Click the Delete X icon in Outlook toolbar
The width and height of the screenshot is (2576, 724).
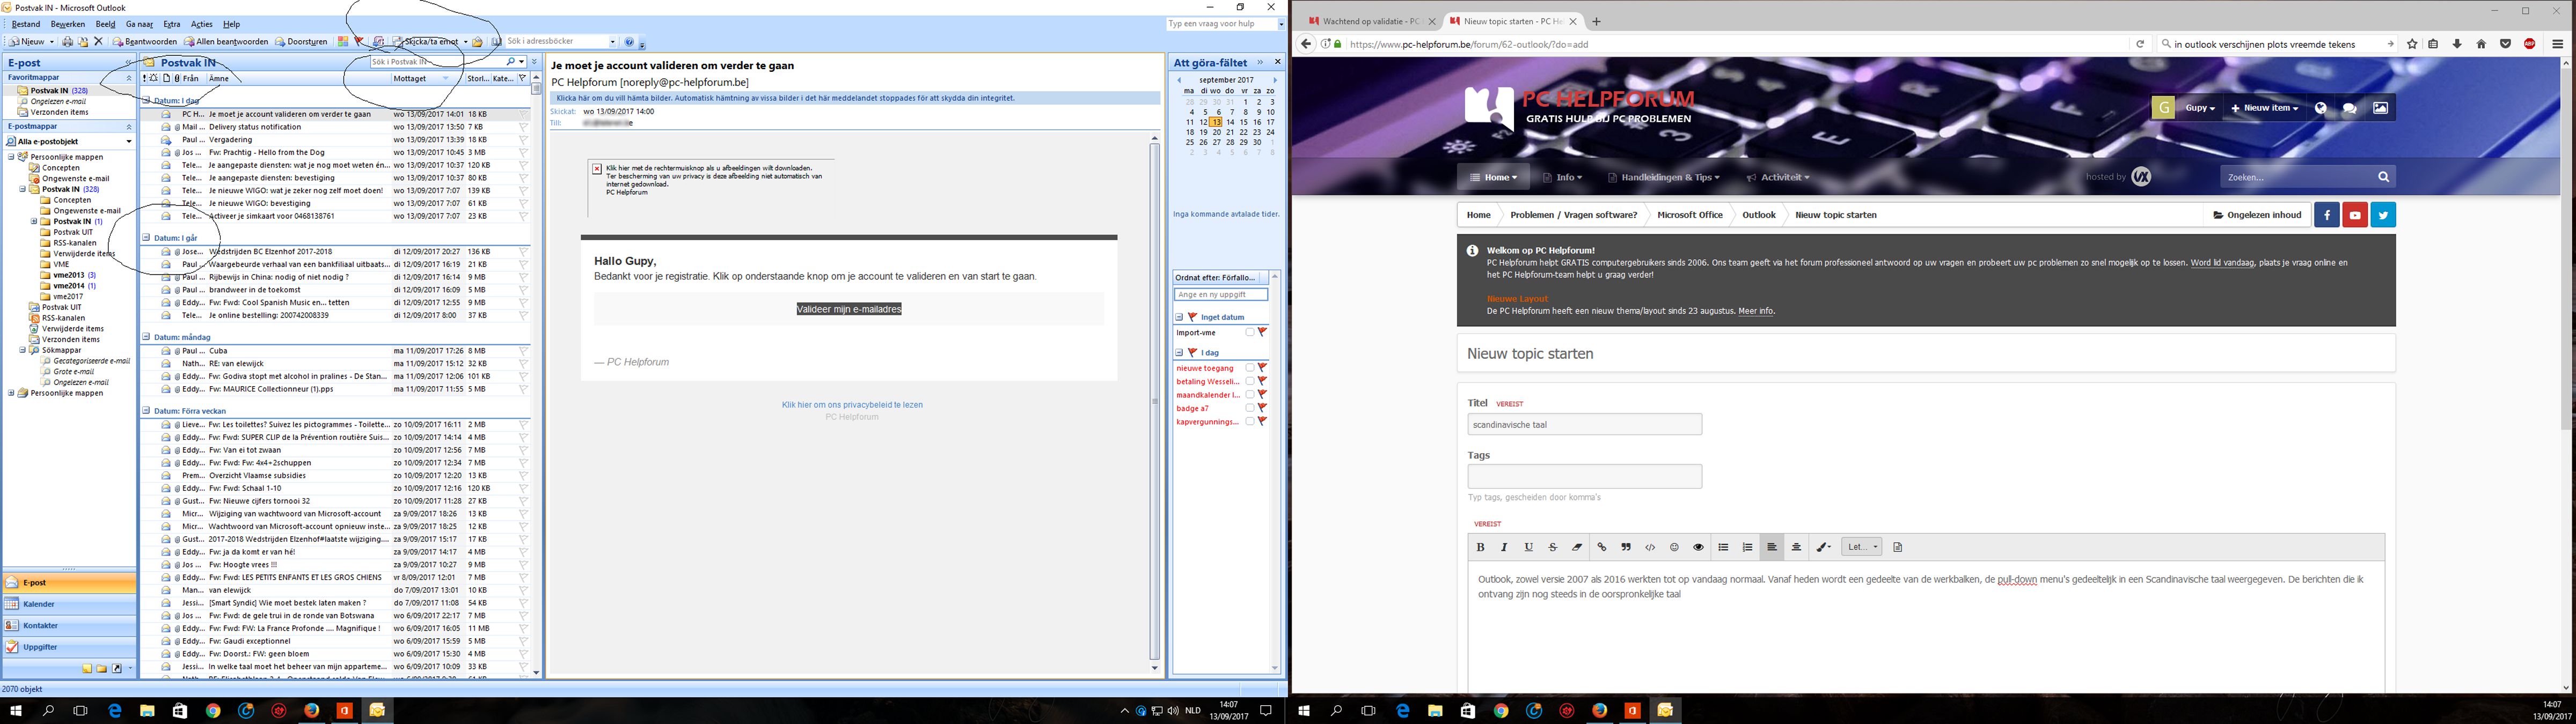click(x=98, y=42)
